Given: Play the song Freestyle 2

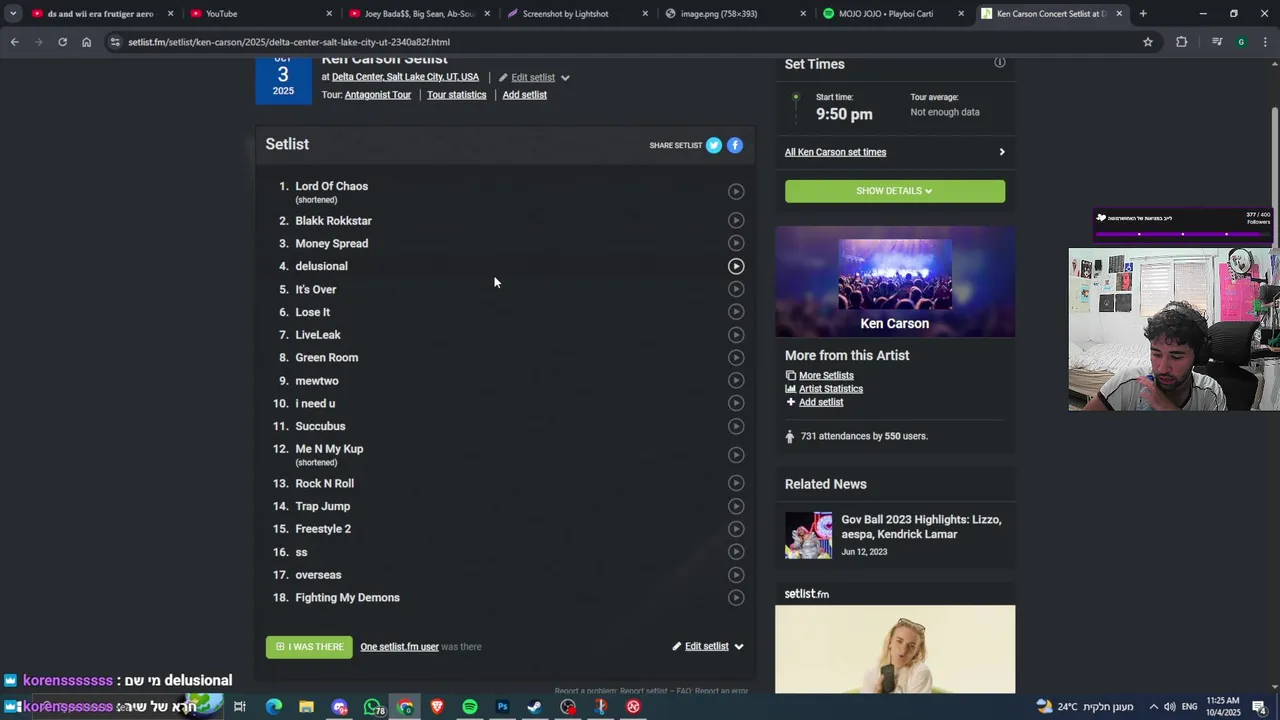Looking at the screenshot, I should [x=736, y=529].
